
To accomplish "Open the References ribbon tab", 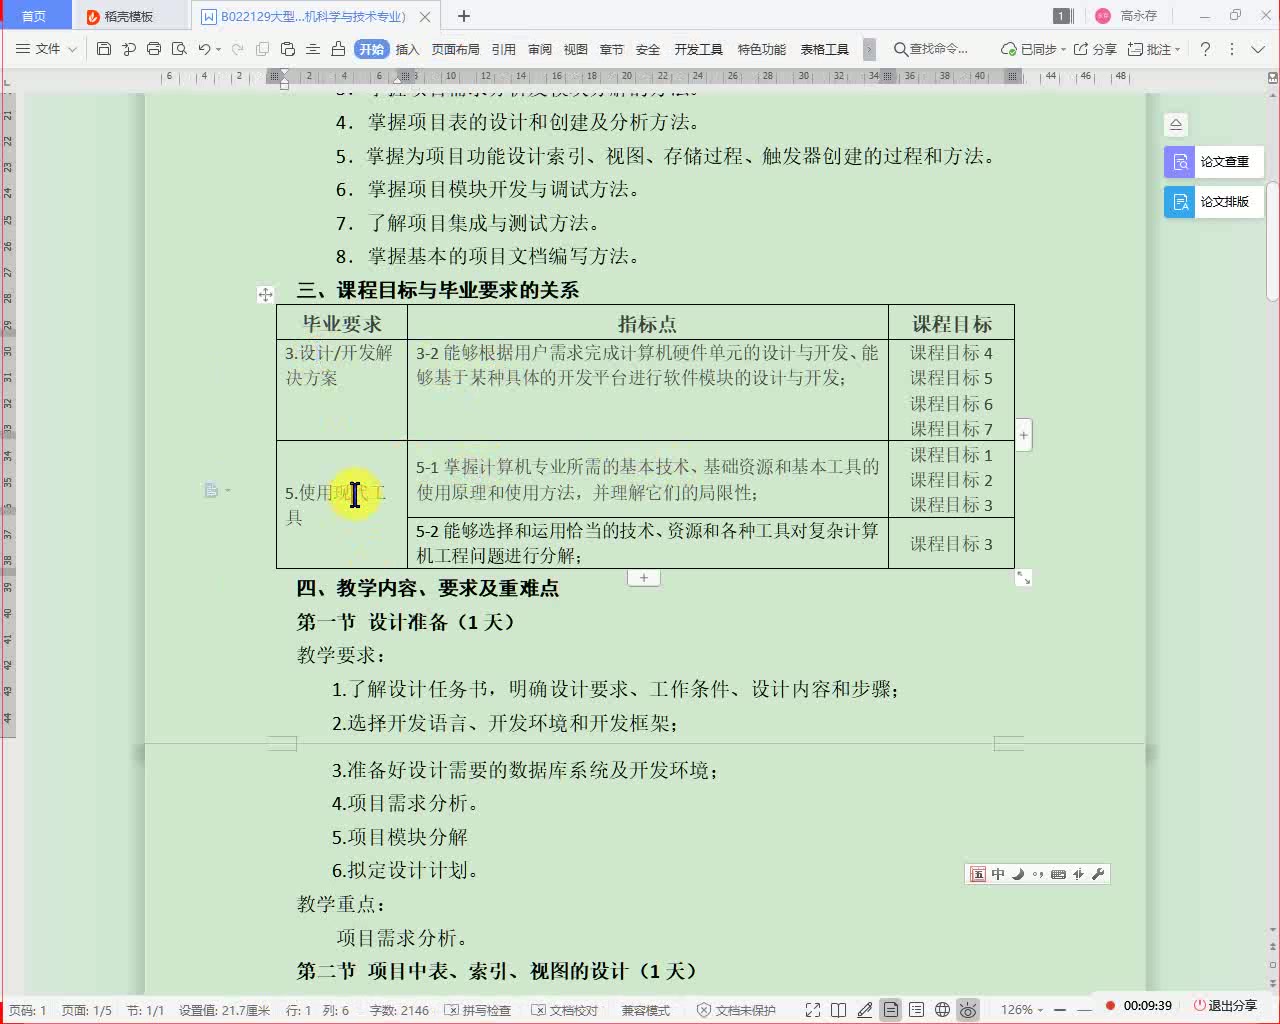I will pos(503,49).
